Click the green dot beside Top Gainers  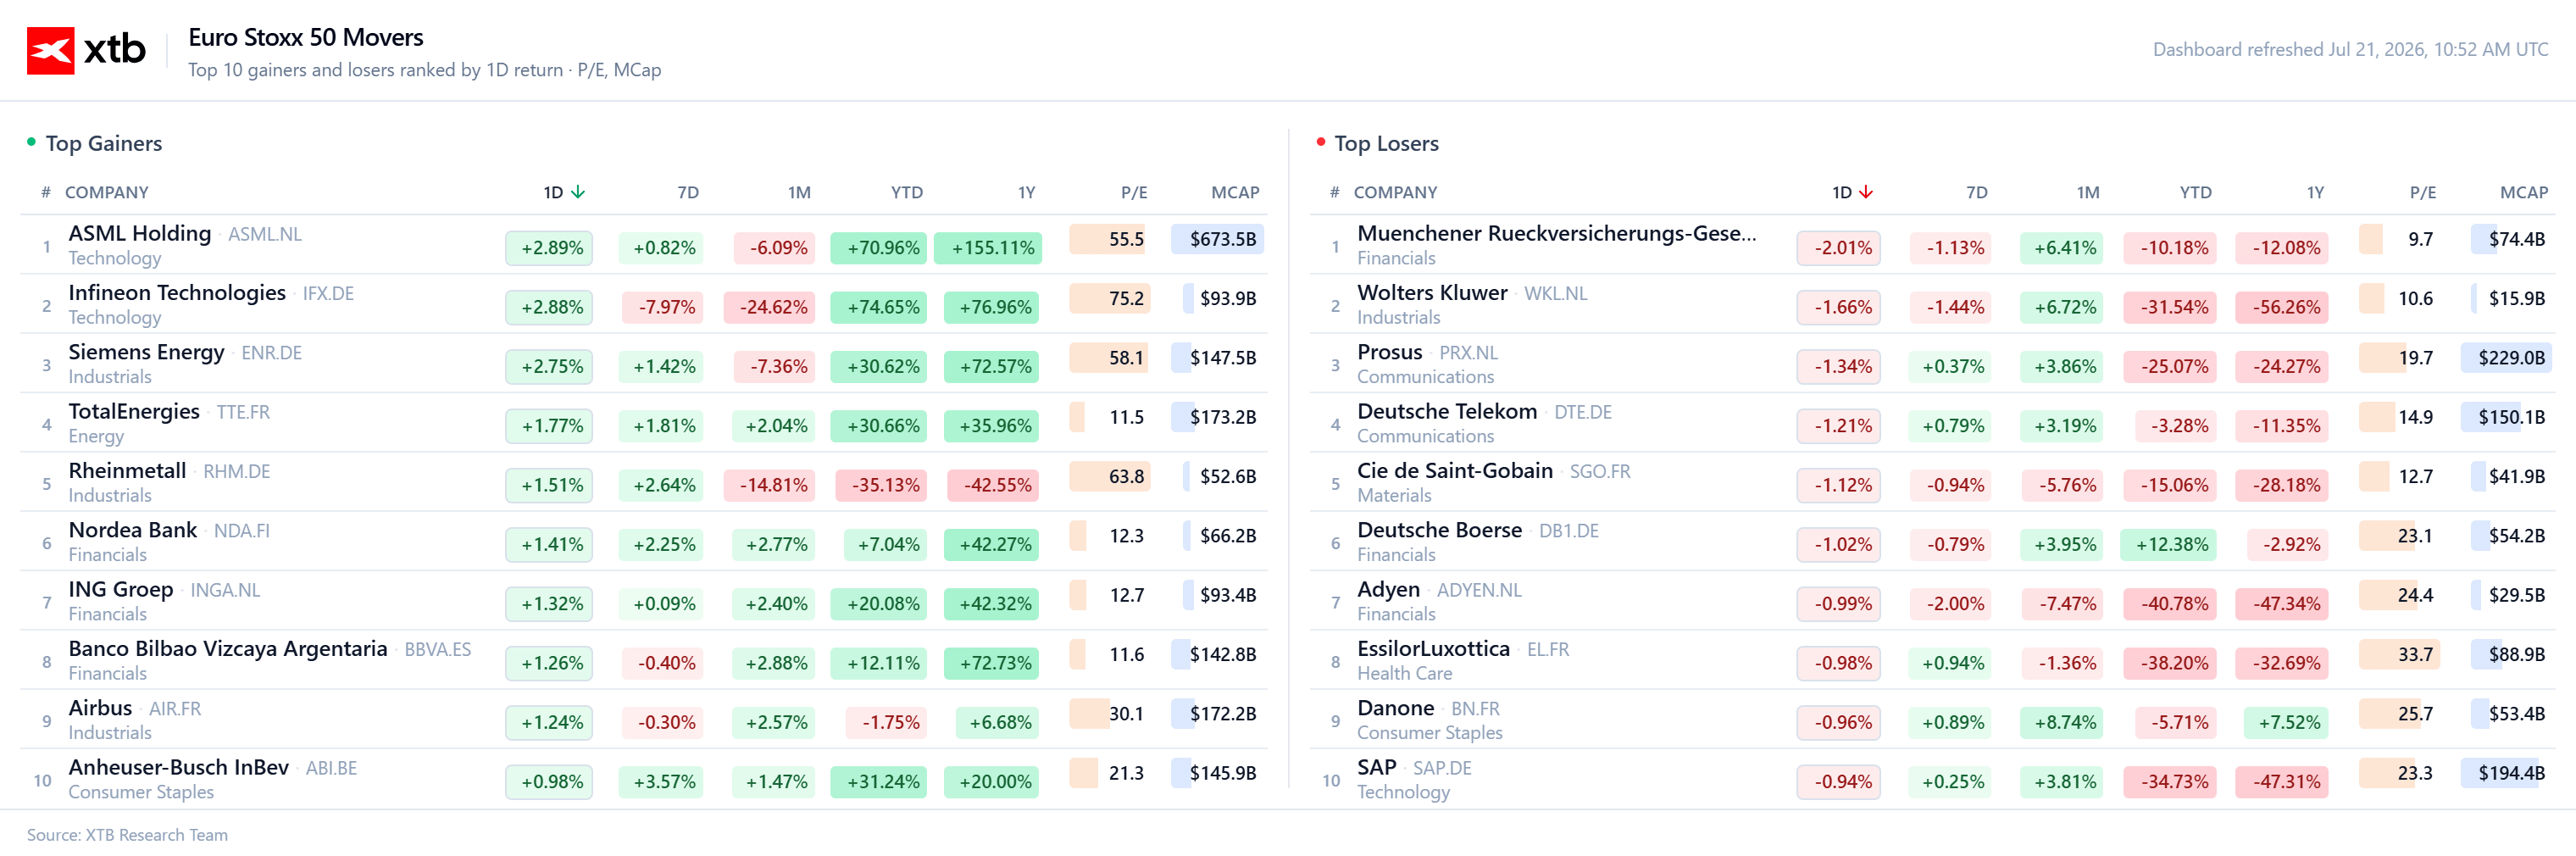[x=31, y=142]
